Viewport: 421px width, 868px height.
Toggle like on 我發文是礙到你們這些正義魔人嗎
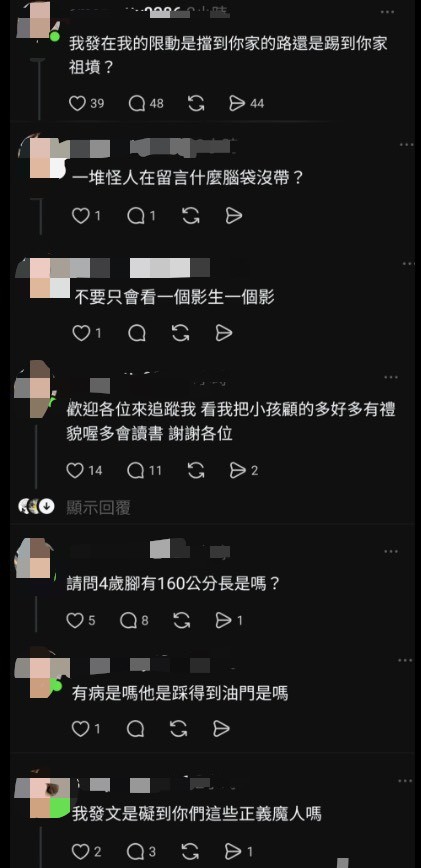81,851
